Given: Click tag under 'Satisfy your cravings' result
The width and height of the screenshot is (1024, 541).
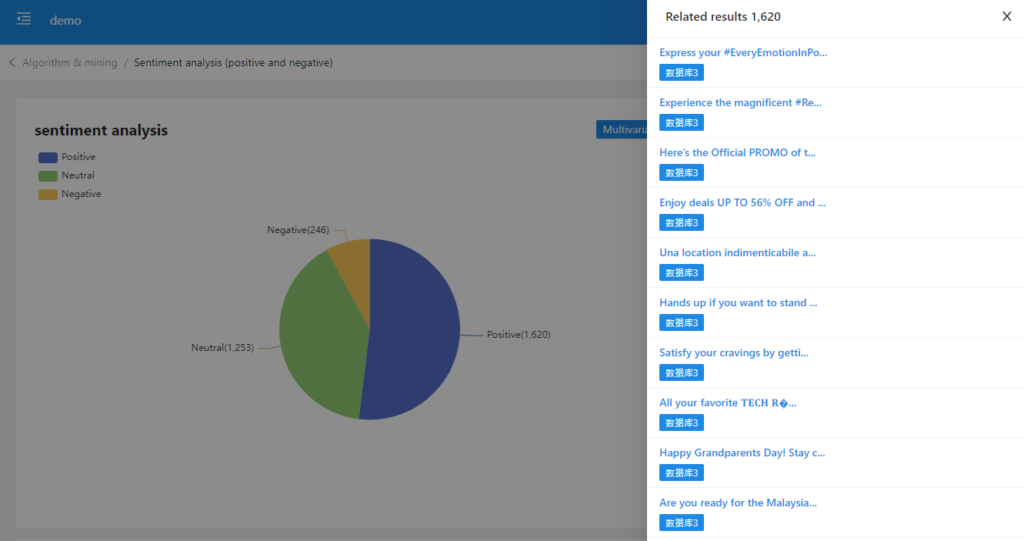Looking at the screenshot, I should click(x=681, y=373).
